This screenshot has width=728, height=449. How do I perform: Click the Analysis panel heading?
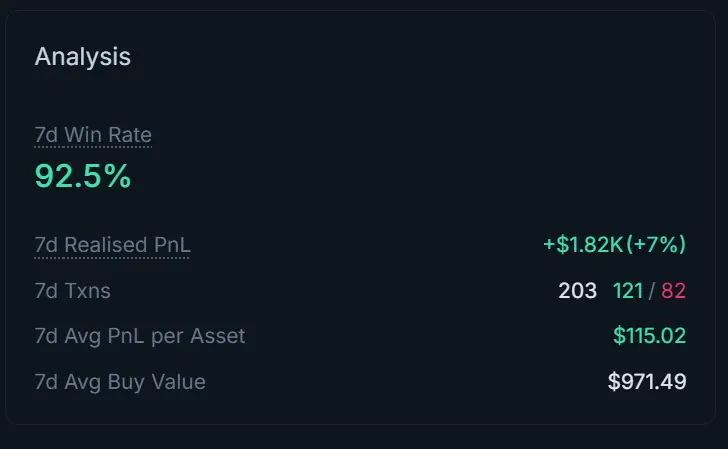pos(82,57)
